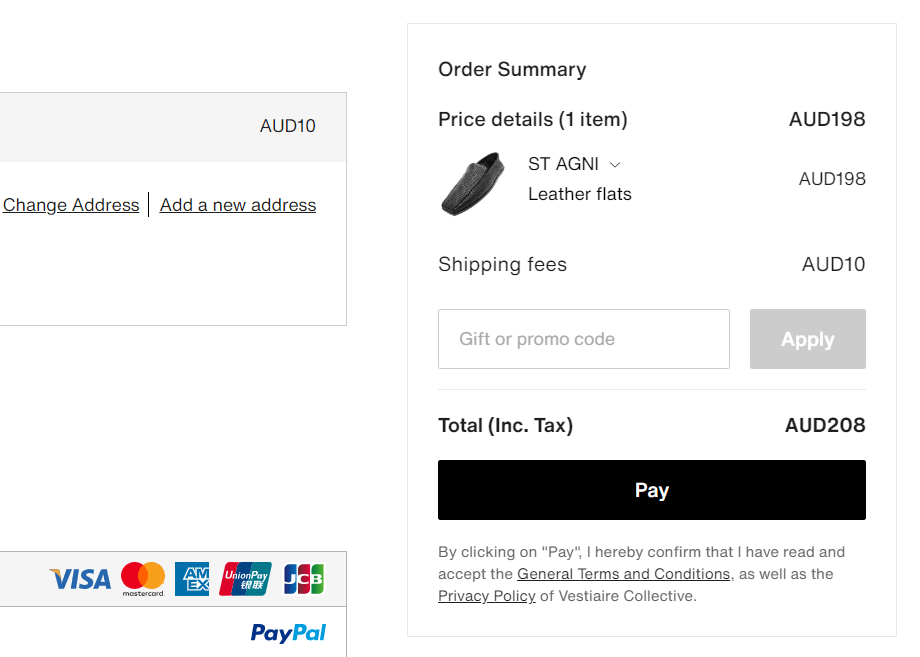920x657 pixels.
Task: Click the Price details heading
Action: [533, 119]
